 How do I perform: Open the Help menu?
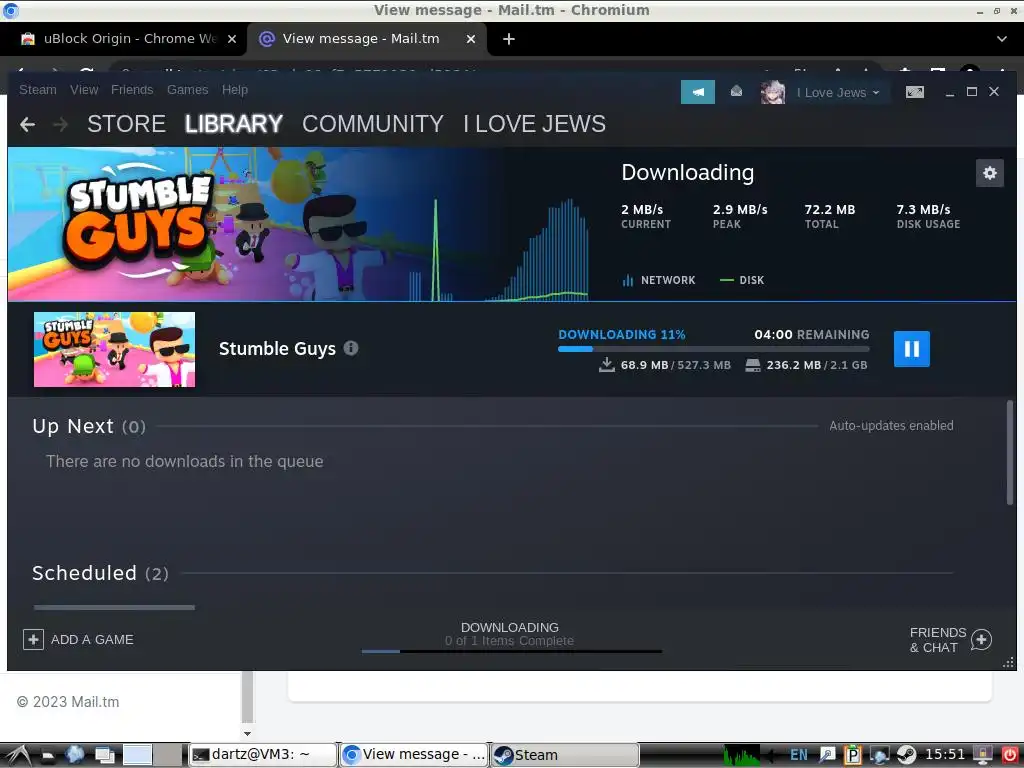coord(234,89)
